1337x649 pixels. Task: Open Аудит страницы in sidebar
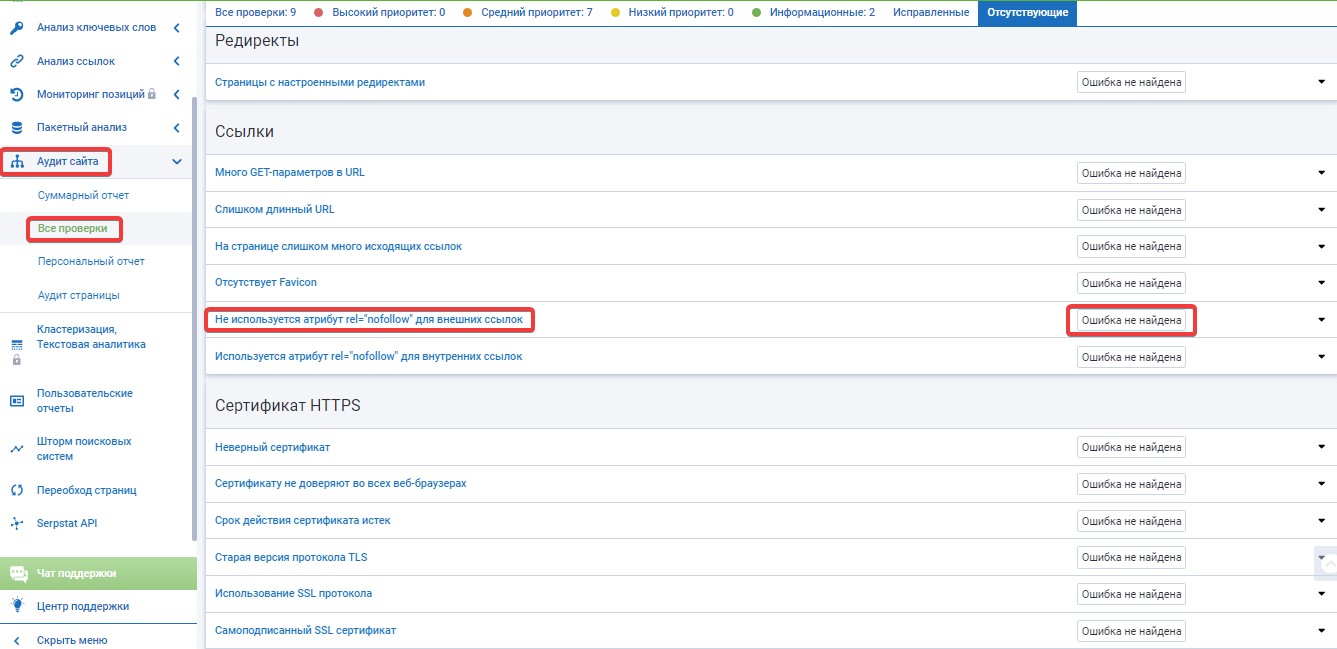pyautogui.click(x=78, y=296)
